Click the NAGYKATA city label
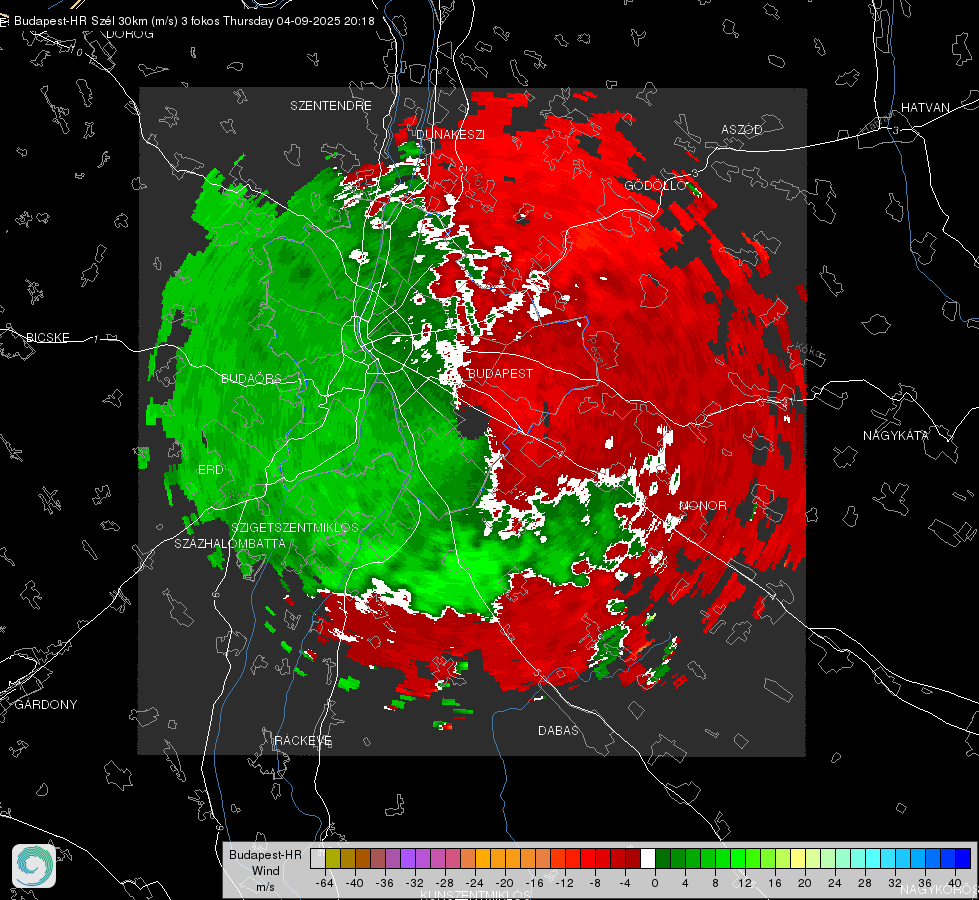The height and width of the screenshot is (900, 979). (x=896, y=436)
